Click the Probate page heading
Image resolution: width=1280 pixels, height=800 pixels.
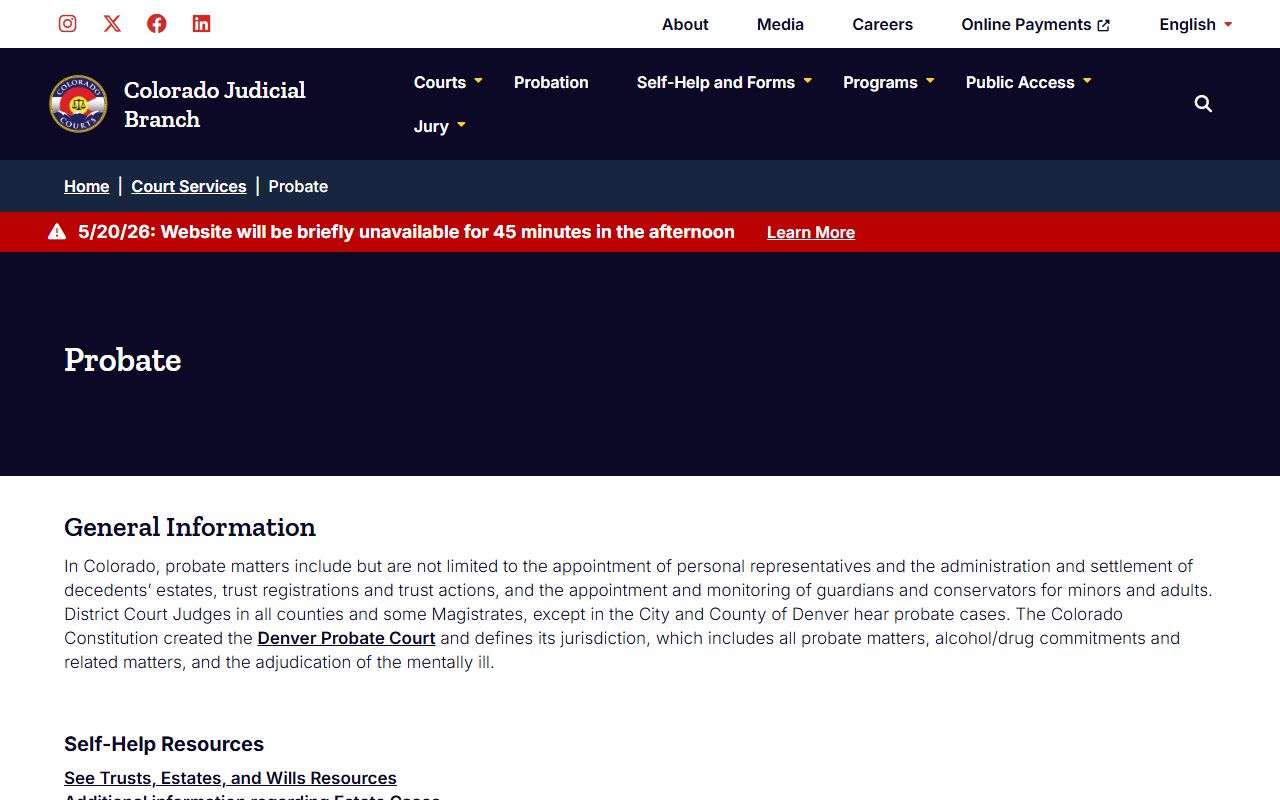pos(123,360)
